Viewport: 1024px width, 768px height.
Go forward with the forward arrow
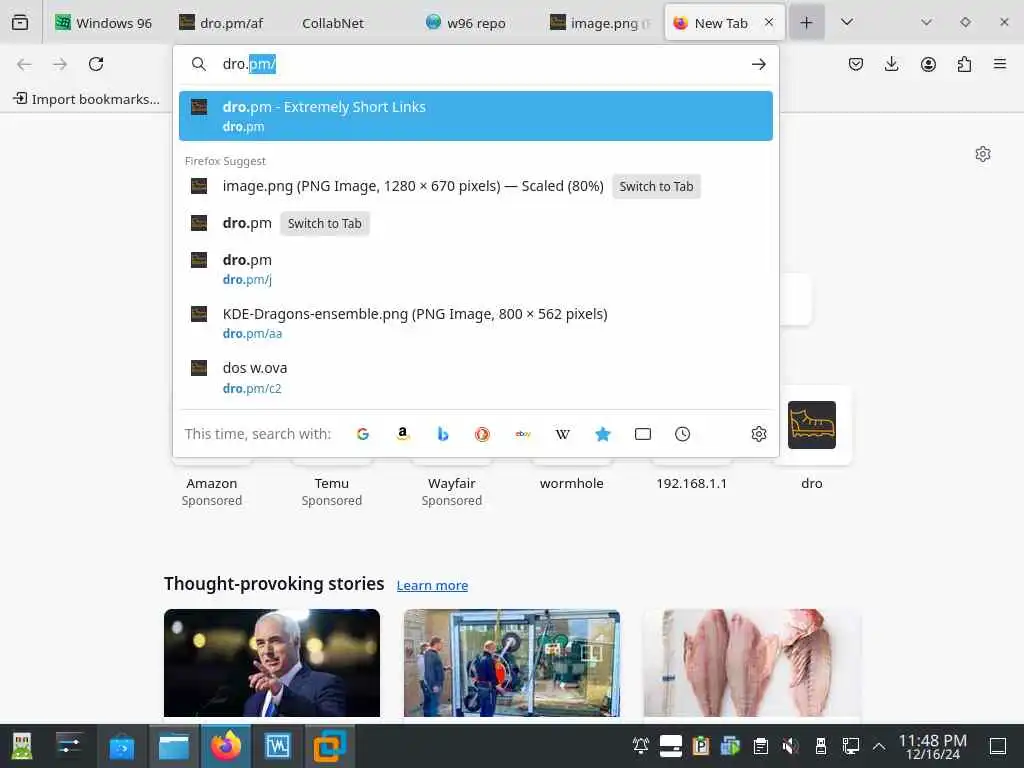pyautogui.click(x=60, y=64)
